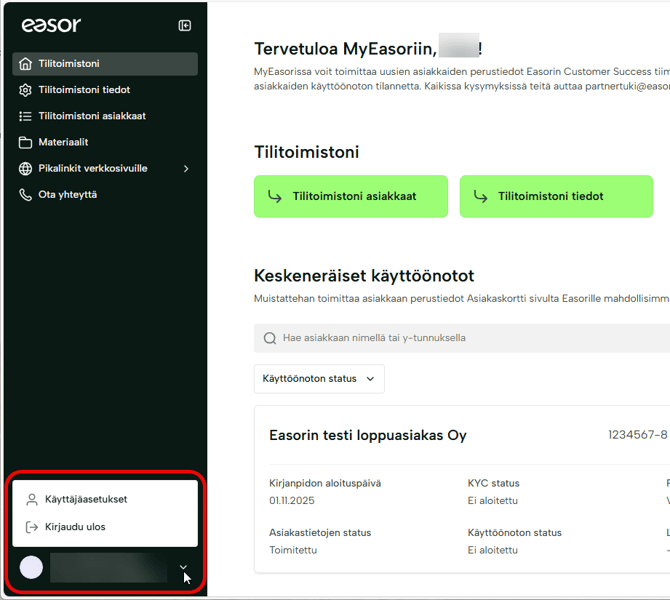Click Ei aloitettu under Käyttöönoton status
Screen dimensions: 670x600
click(x=493, y=550)
